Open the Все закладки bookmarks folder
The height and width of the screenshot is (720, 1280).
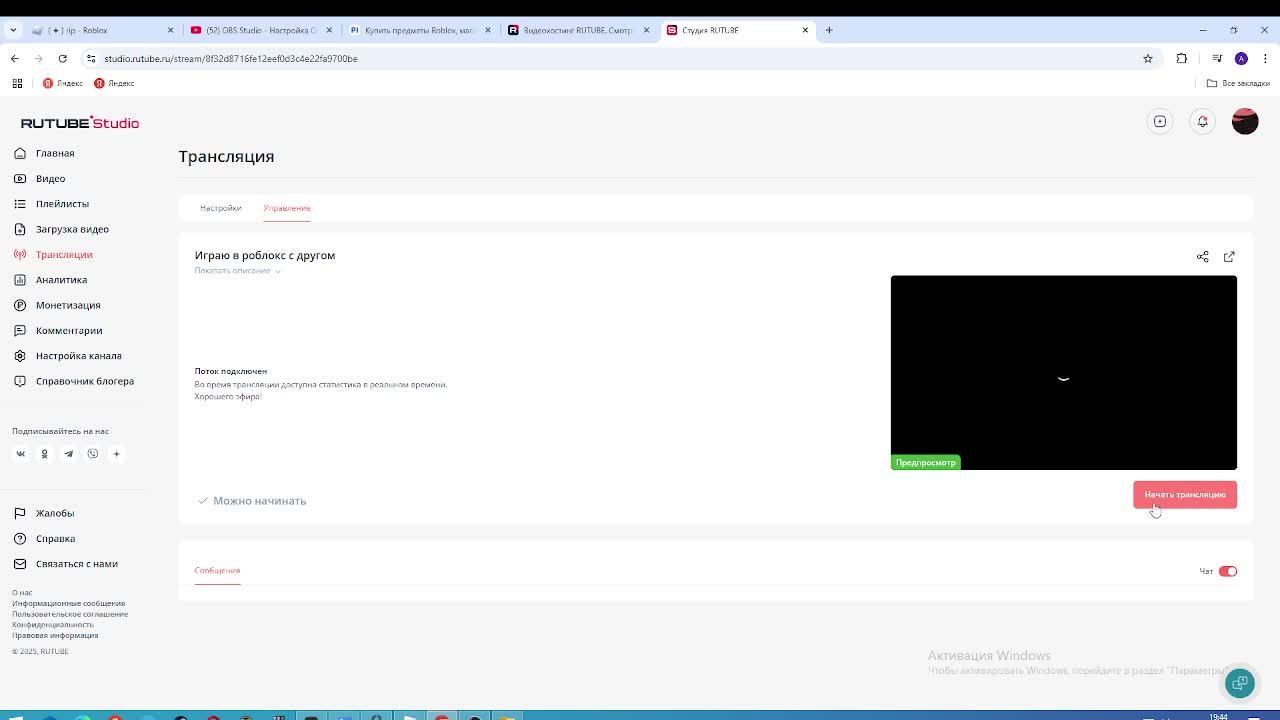1238,83
